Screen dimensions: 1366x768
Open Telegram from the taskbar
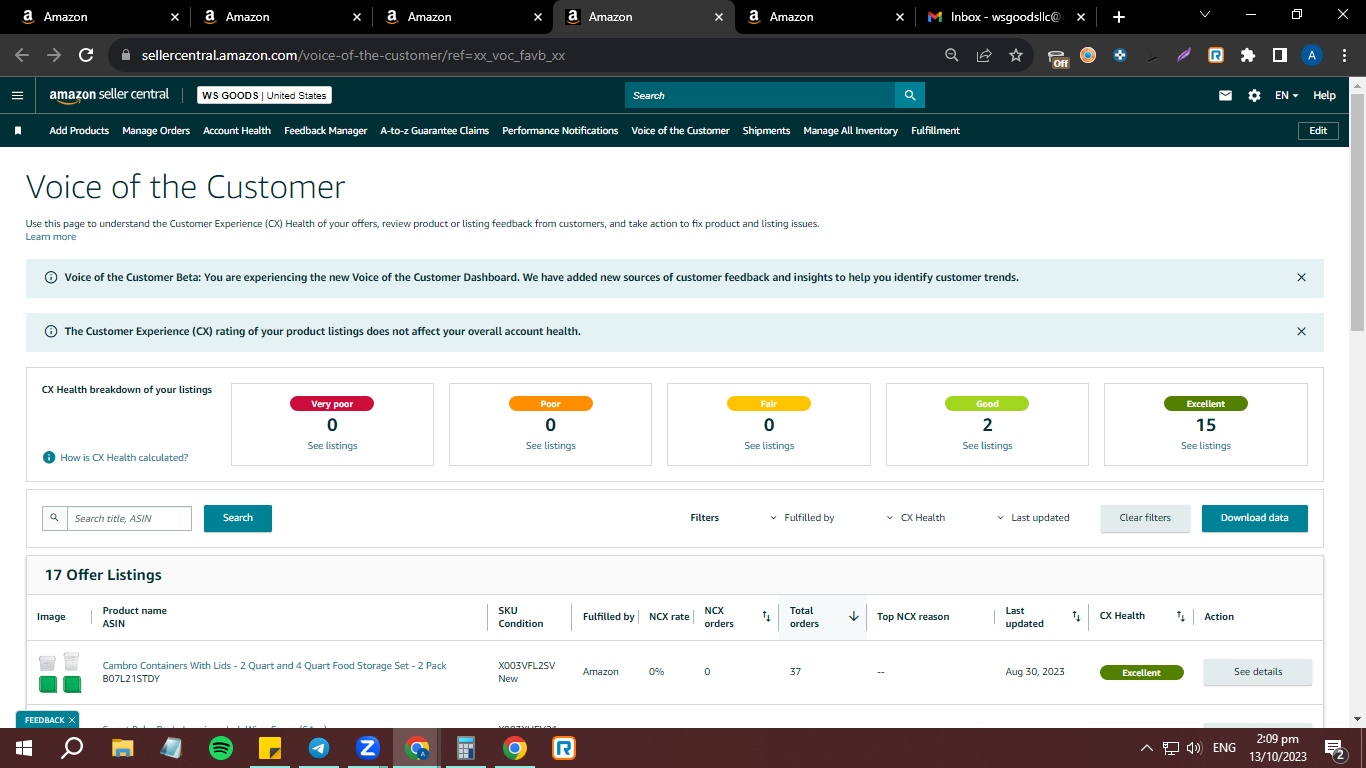click(x=319, y=747)
